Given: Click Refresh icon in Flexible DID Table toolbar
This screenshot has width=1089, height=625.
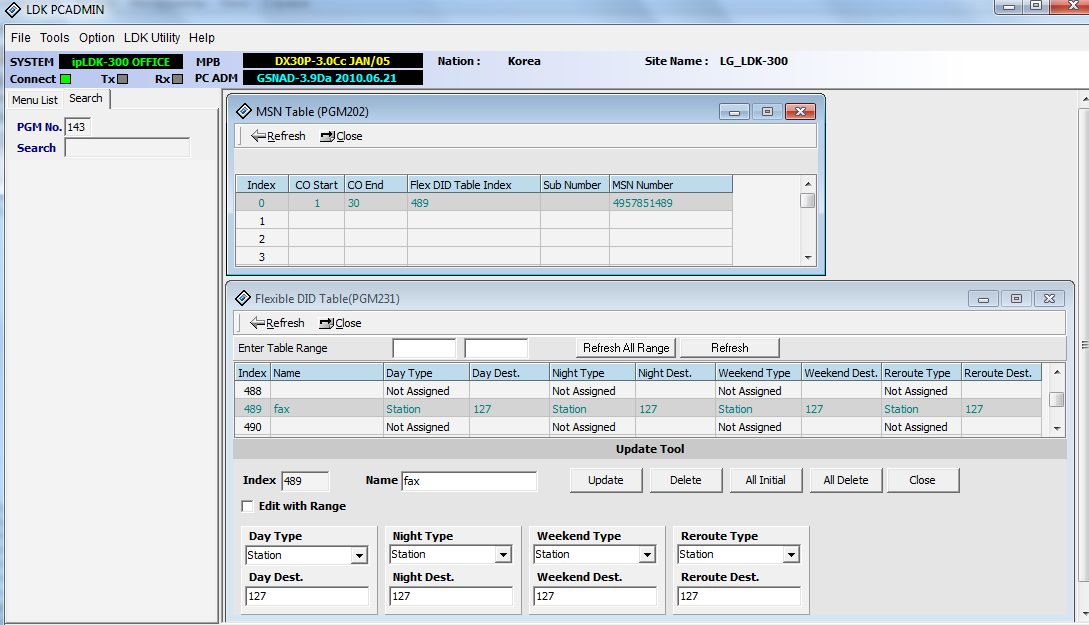Looking at the screenshot, I should 257,323.
